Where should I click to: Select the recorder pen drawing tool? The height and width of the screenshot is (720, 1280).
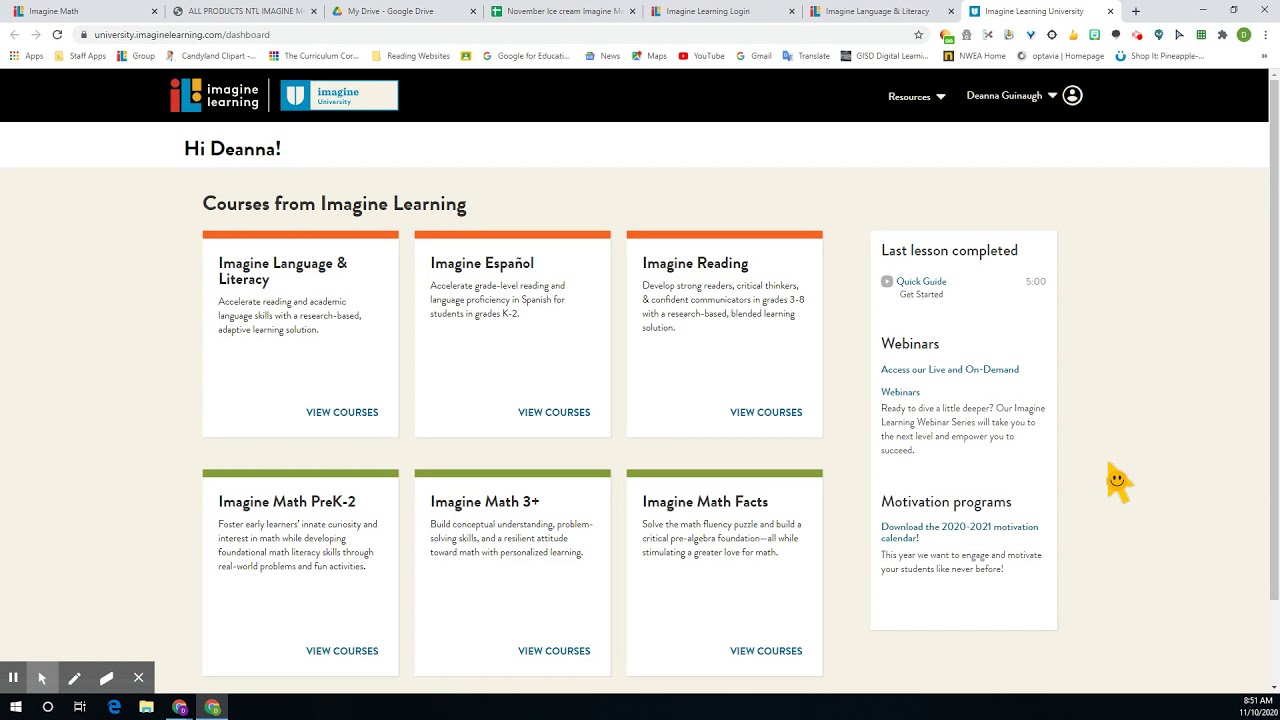tap(74, 678)
